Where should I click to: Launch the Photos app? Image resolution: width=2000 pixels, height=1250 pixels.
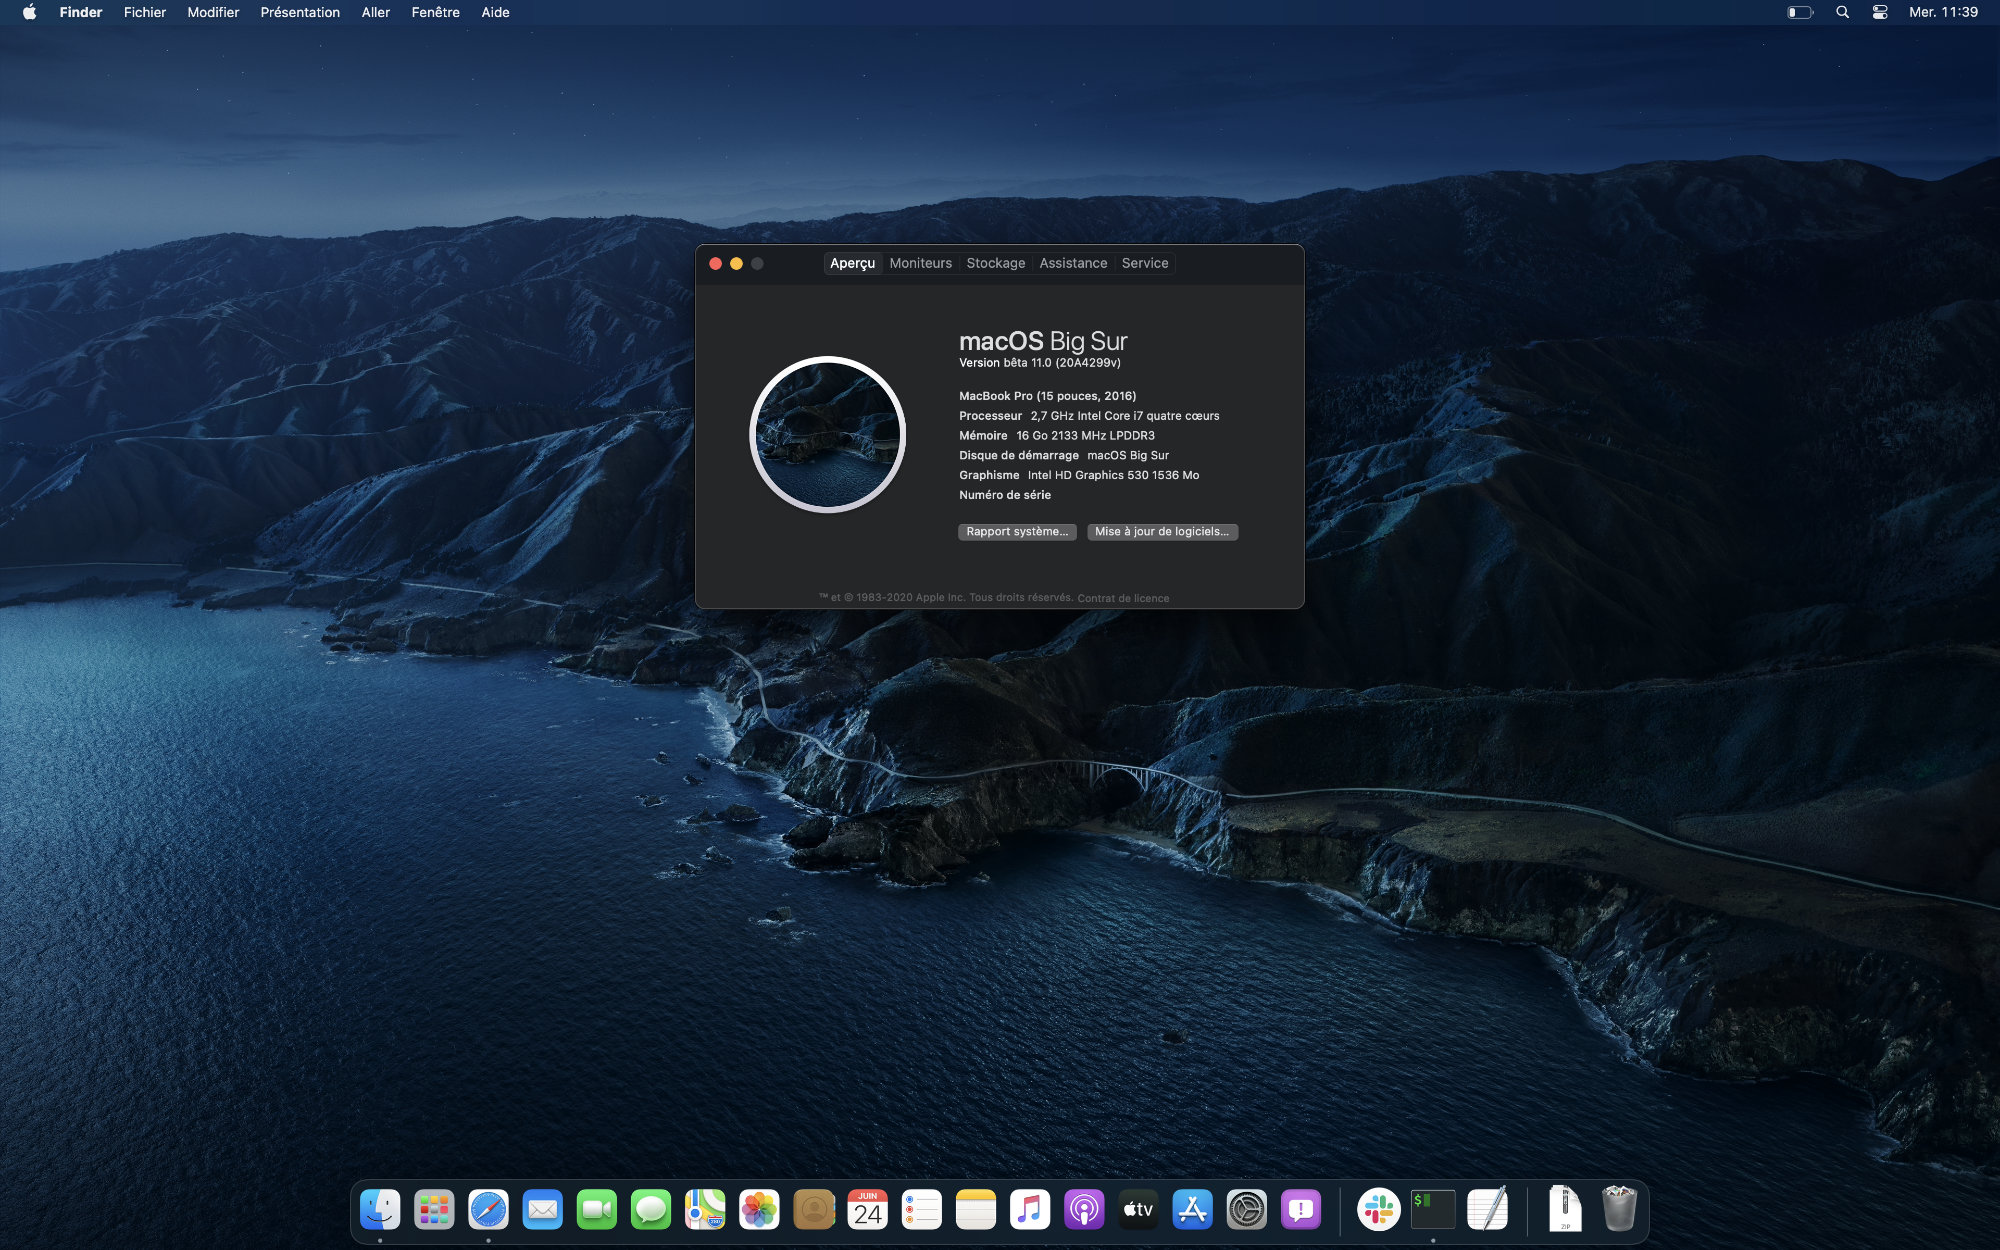tap(759, 1210)
